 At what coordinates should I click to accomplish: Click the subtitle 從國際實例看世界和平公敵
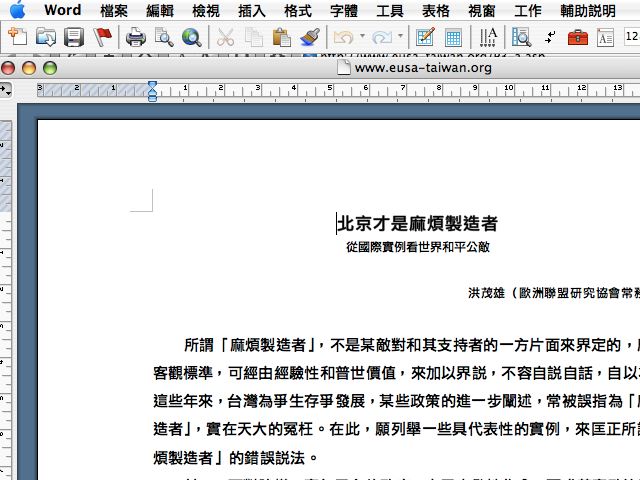click(418, 247)
